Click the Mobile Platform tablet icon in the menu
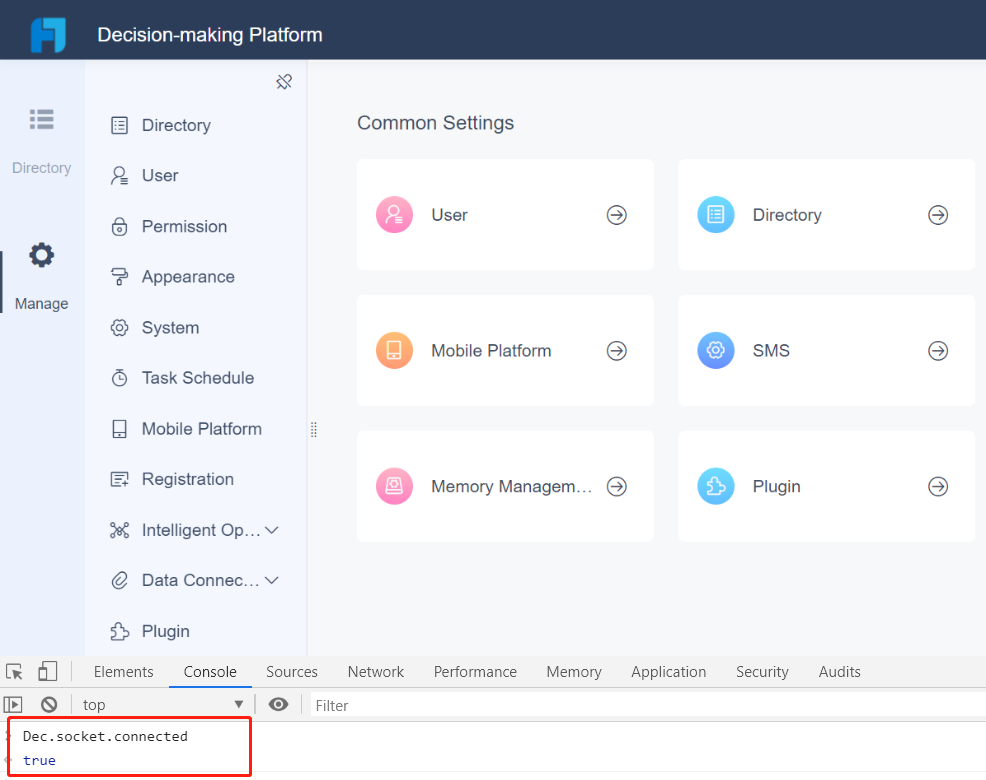The width and height of the screenshot is (986, 780). click(x=119, y=429)
